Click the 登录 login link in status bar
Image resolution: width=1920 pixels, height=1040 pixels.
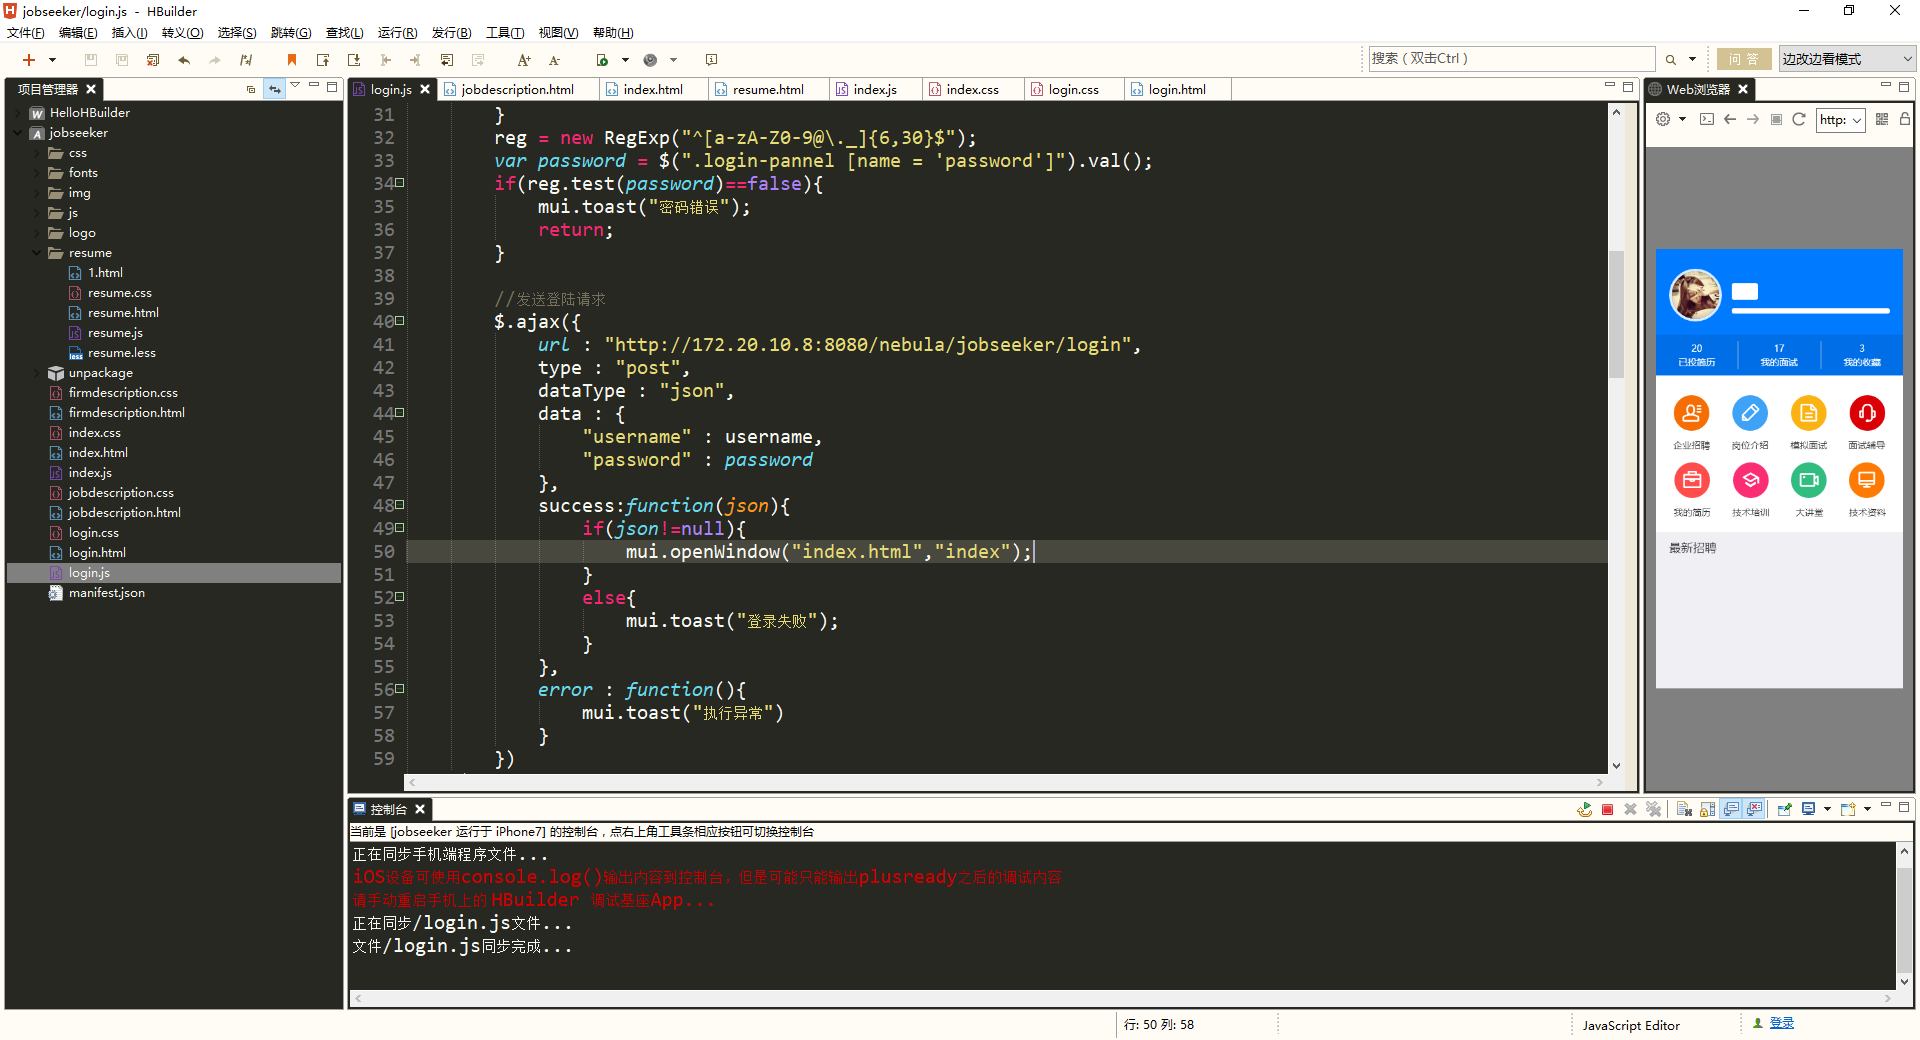[x=1781, y=1023]
